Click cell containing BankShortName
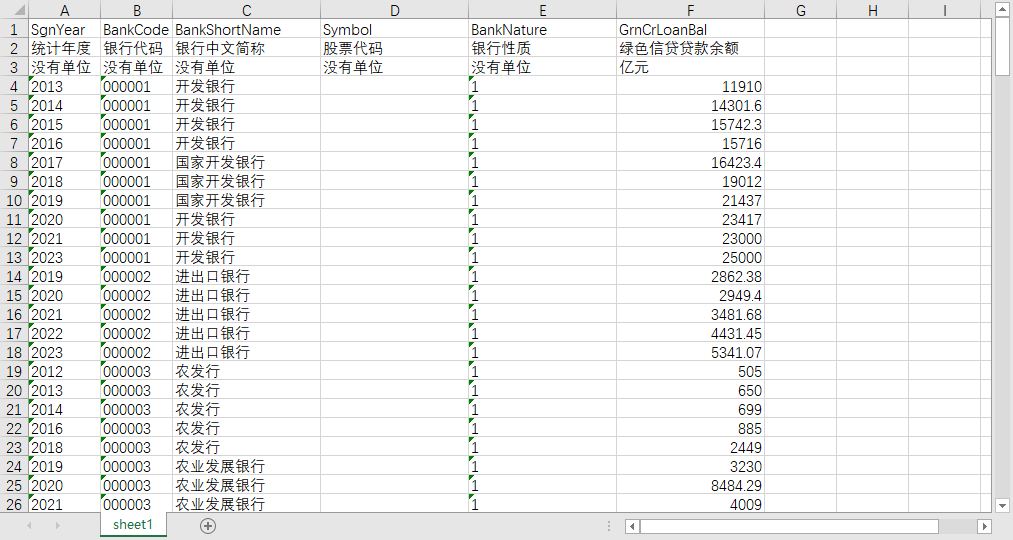The image size is (1013, 540). 247,29
